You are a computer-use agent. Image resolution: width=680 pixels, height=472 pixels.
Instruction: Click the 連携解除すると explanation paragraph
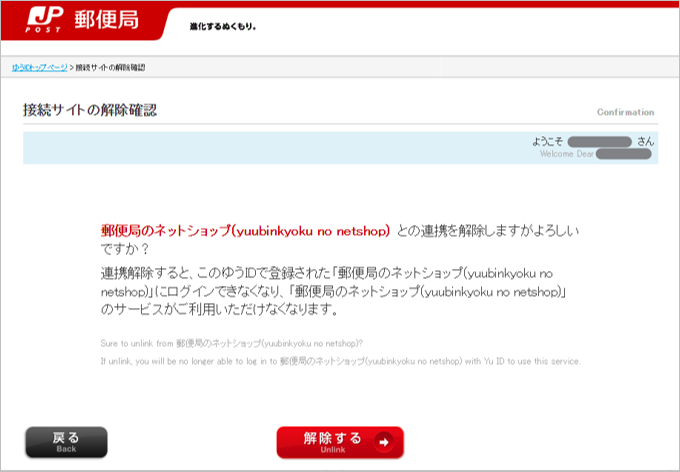point(334,292)
